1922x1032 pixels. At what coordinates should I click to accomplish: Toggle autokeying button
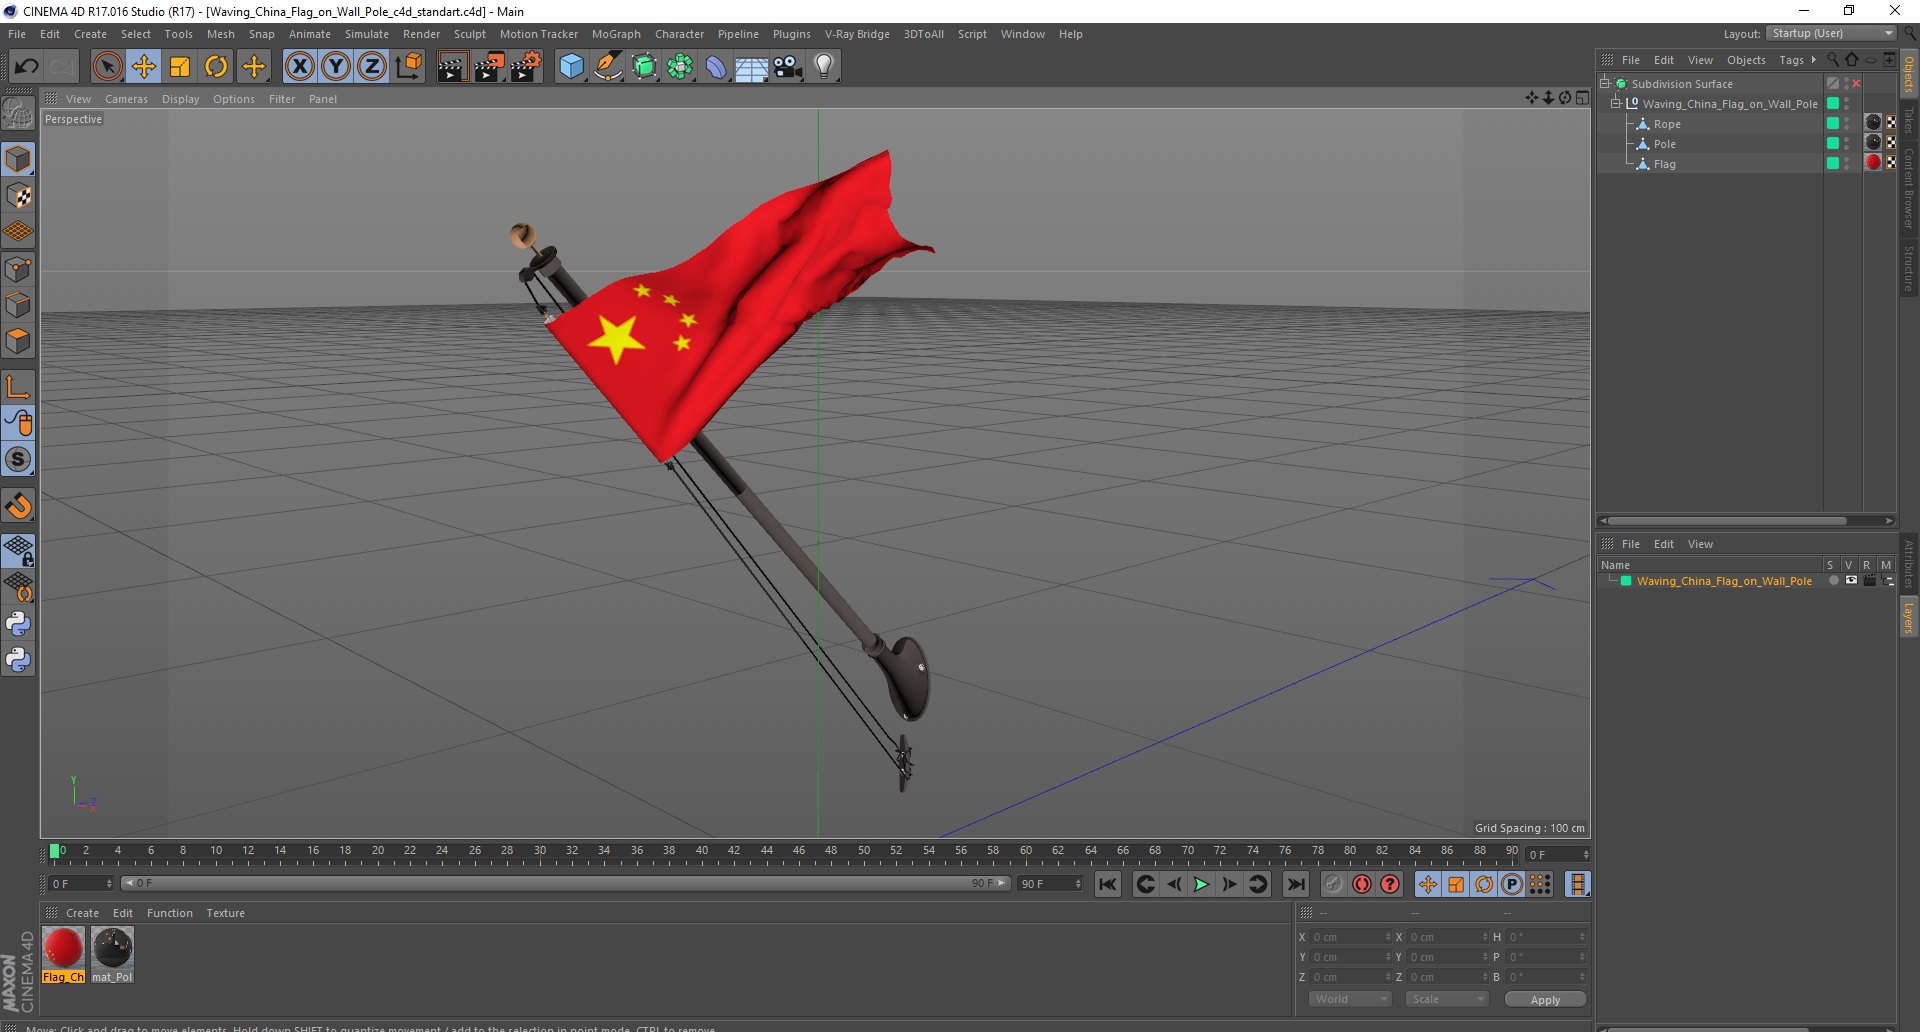pos(1362,884)
